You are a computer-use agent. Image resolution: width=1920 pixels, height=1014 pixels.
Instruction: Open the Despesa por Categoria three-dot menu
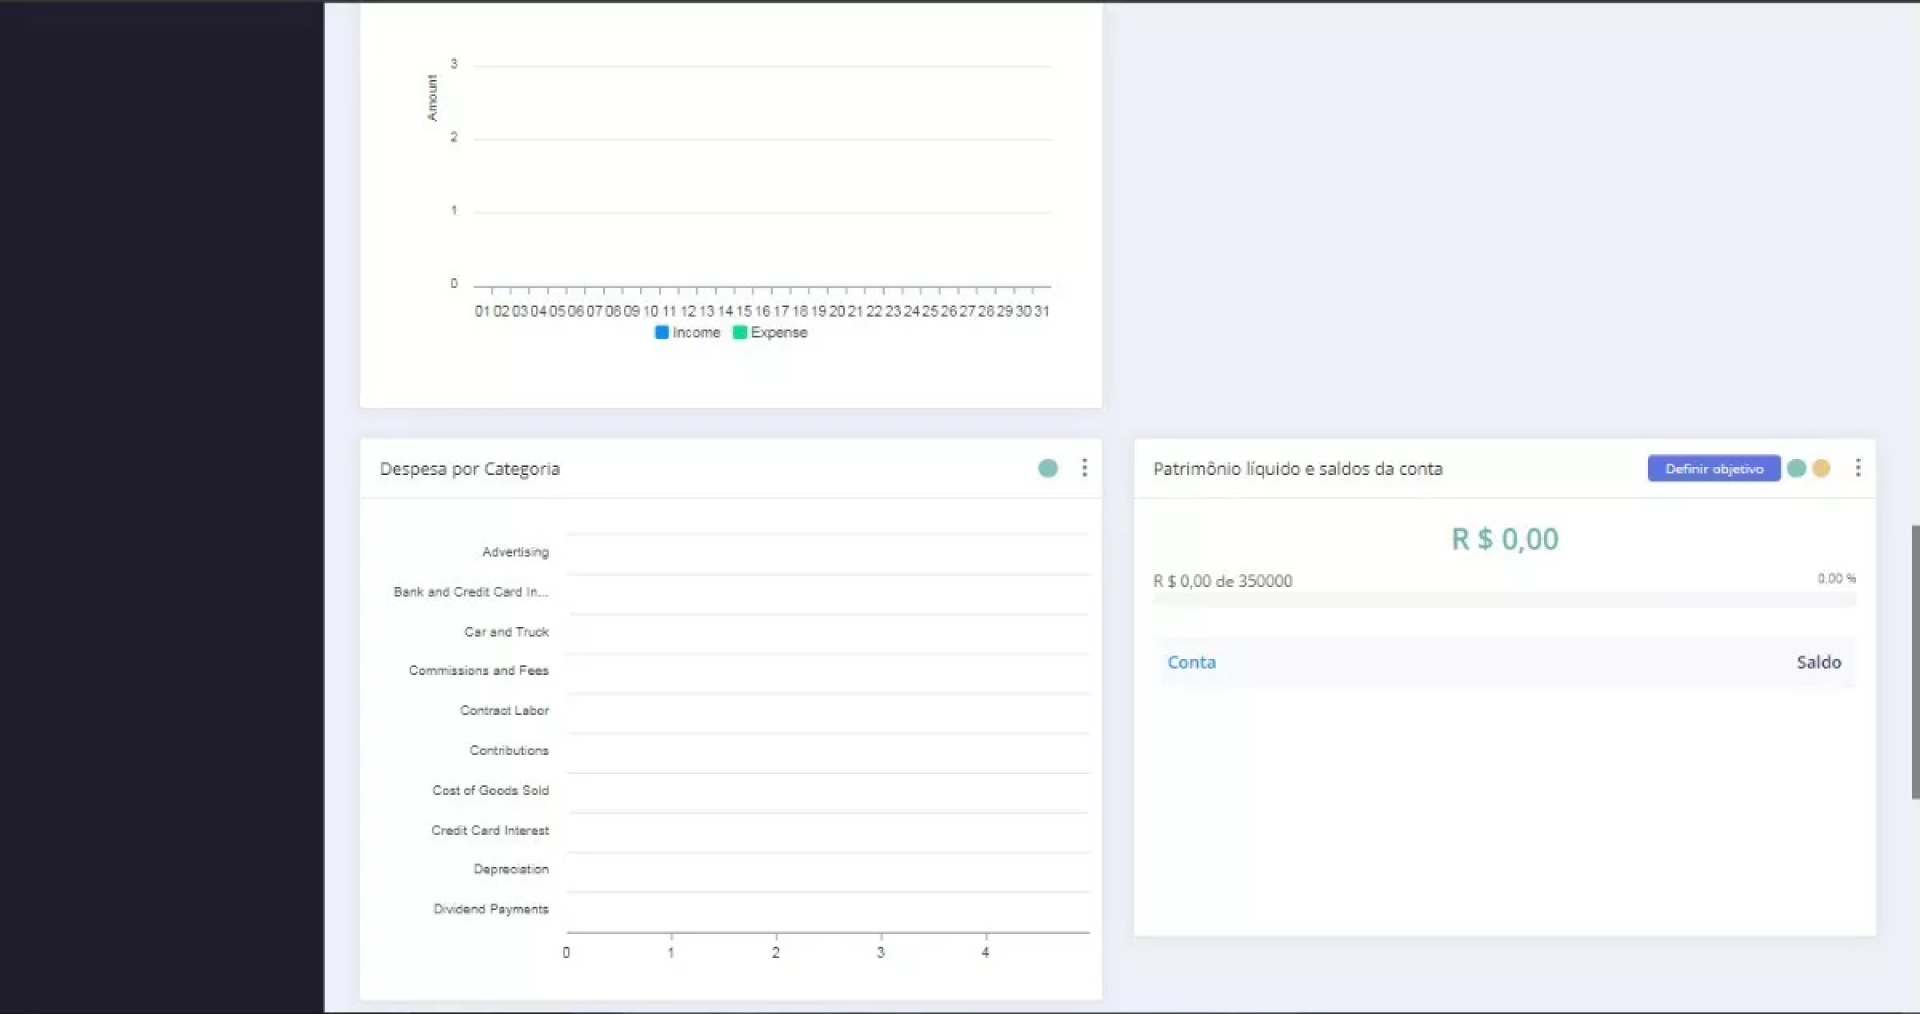click(1084, 468)
